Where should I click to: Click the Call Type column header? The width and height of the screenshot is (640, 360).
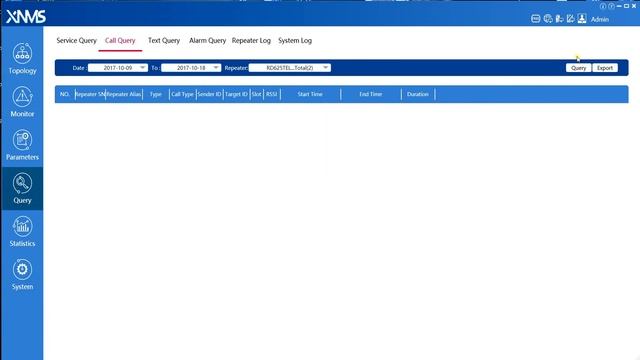point(182,94)
